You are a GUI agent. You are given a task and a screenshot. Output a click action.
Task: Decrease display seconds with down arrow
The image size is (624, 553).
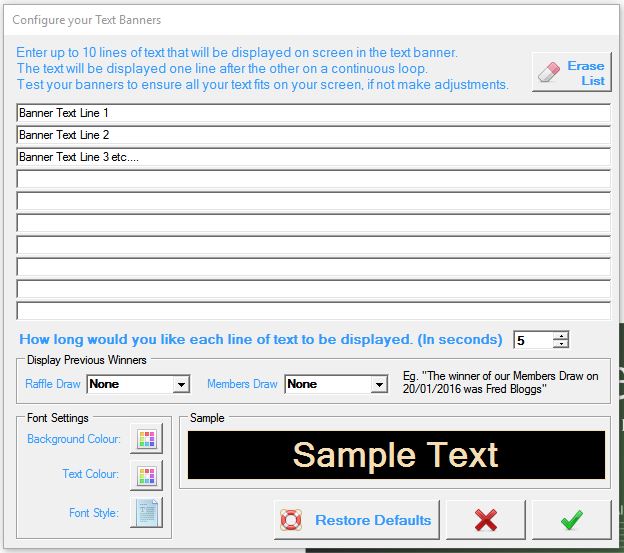click(x=561, y=344)
